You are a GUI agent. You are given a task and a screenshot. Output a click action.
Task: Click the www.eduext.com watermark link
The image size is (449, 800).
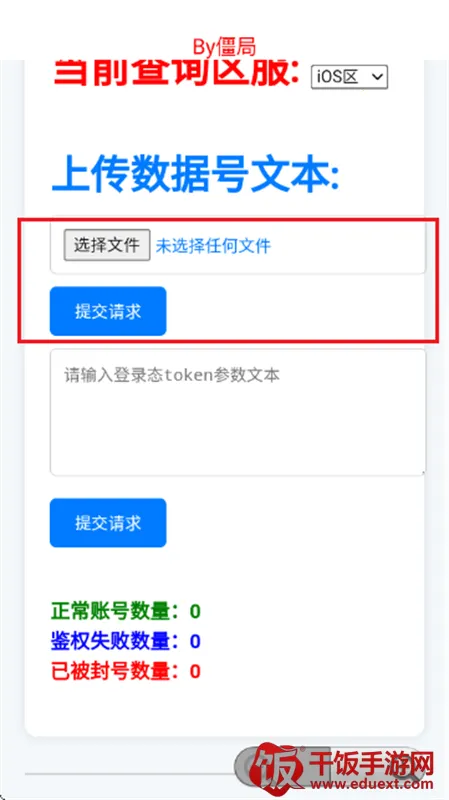pos(371,784)
